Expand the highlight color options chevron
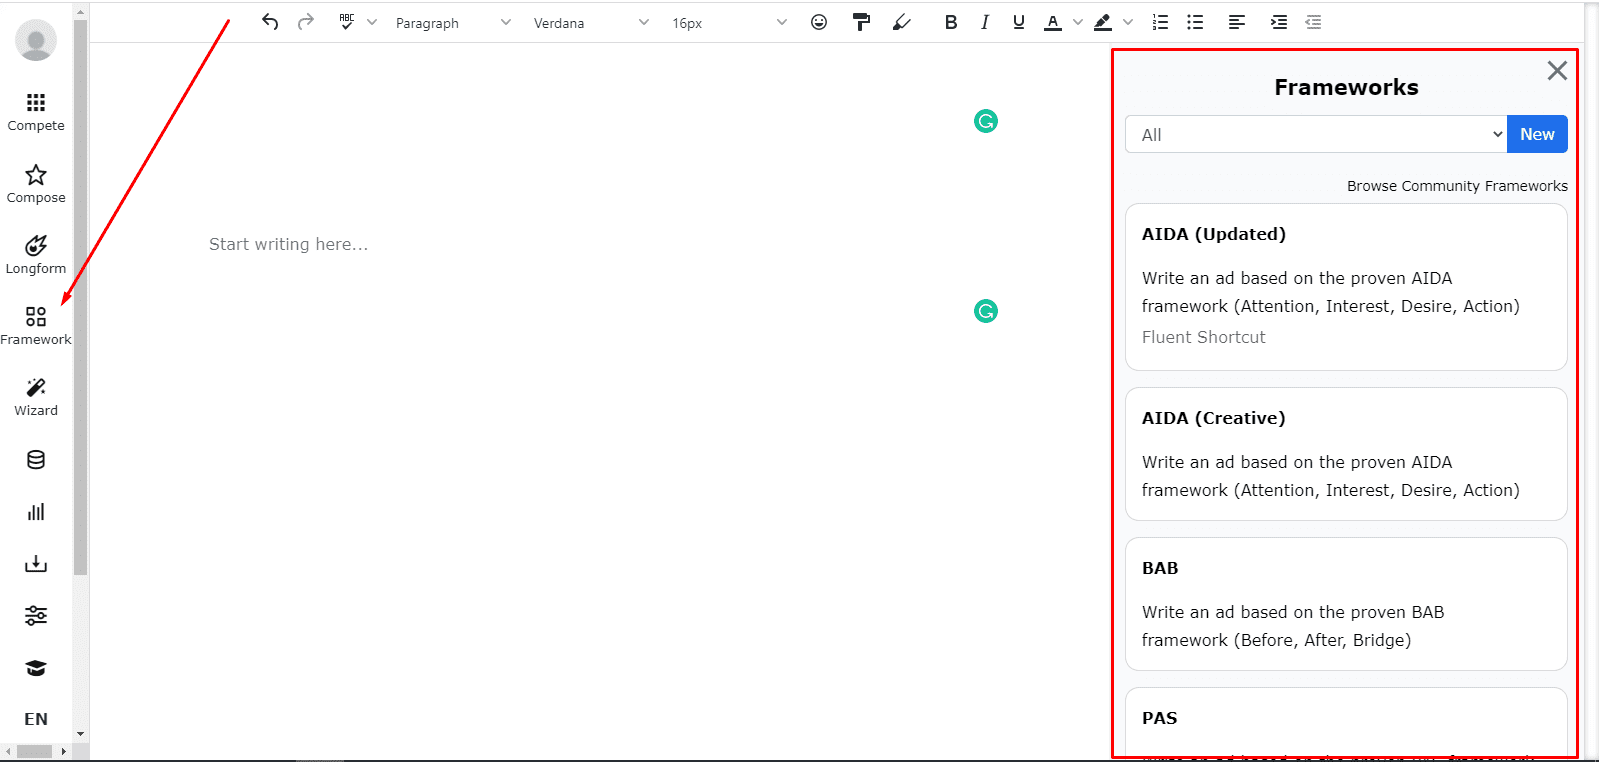1599x762 pixels. (x=1128, y=22)
